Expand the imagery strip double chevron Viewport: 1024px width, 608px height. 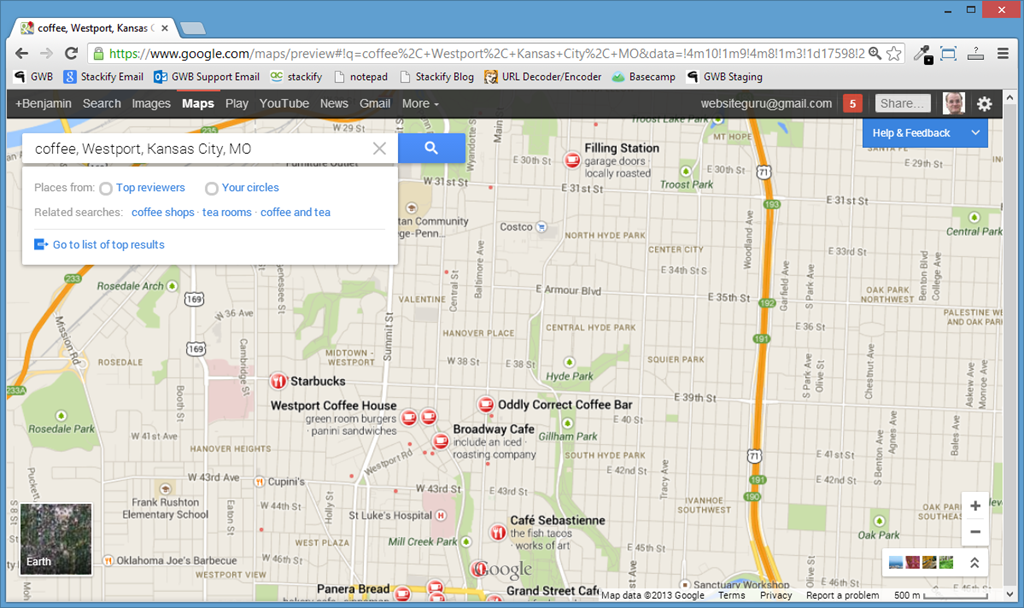(x=974, y=562)
